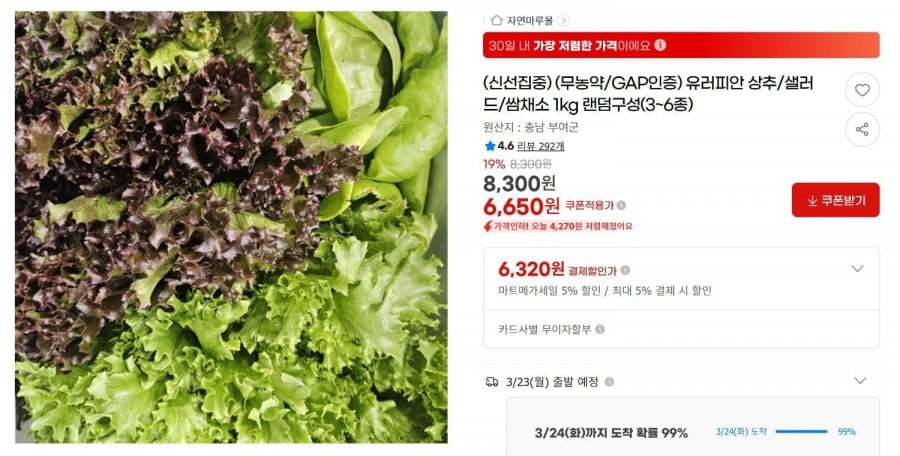The height and width of the screenshot is (456, 900).
Task: Click info icon beside 카드사별 무이자할부
Action: 600,329
